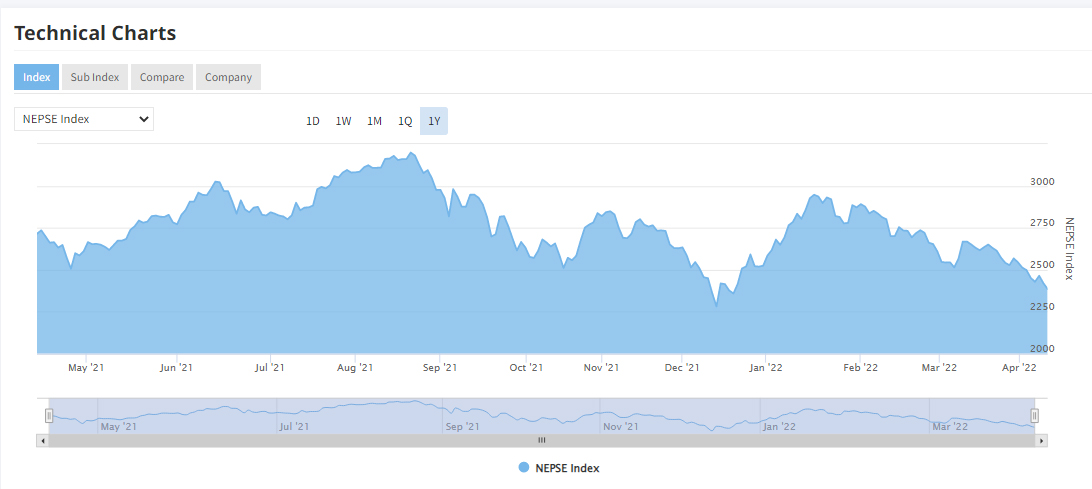Select the Index tab

tap(36, 77)
